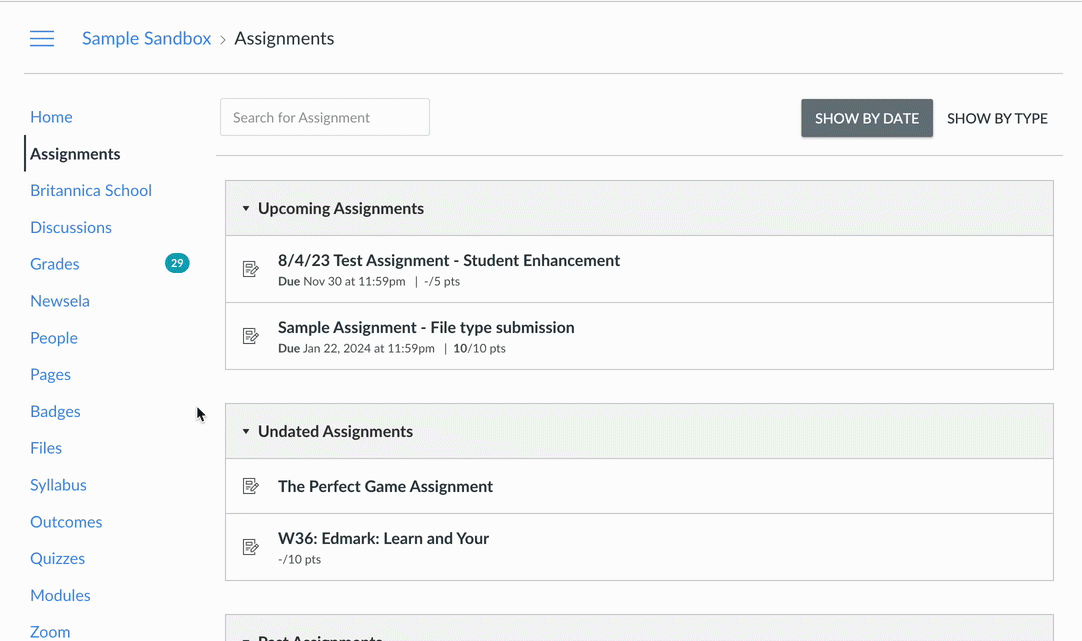Open the Britannica School link
Screen dimensions: 1082x641
click(x=91, y=190)
